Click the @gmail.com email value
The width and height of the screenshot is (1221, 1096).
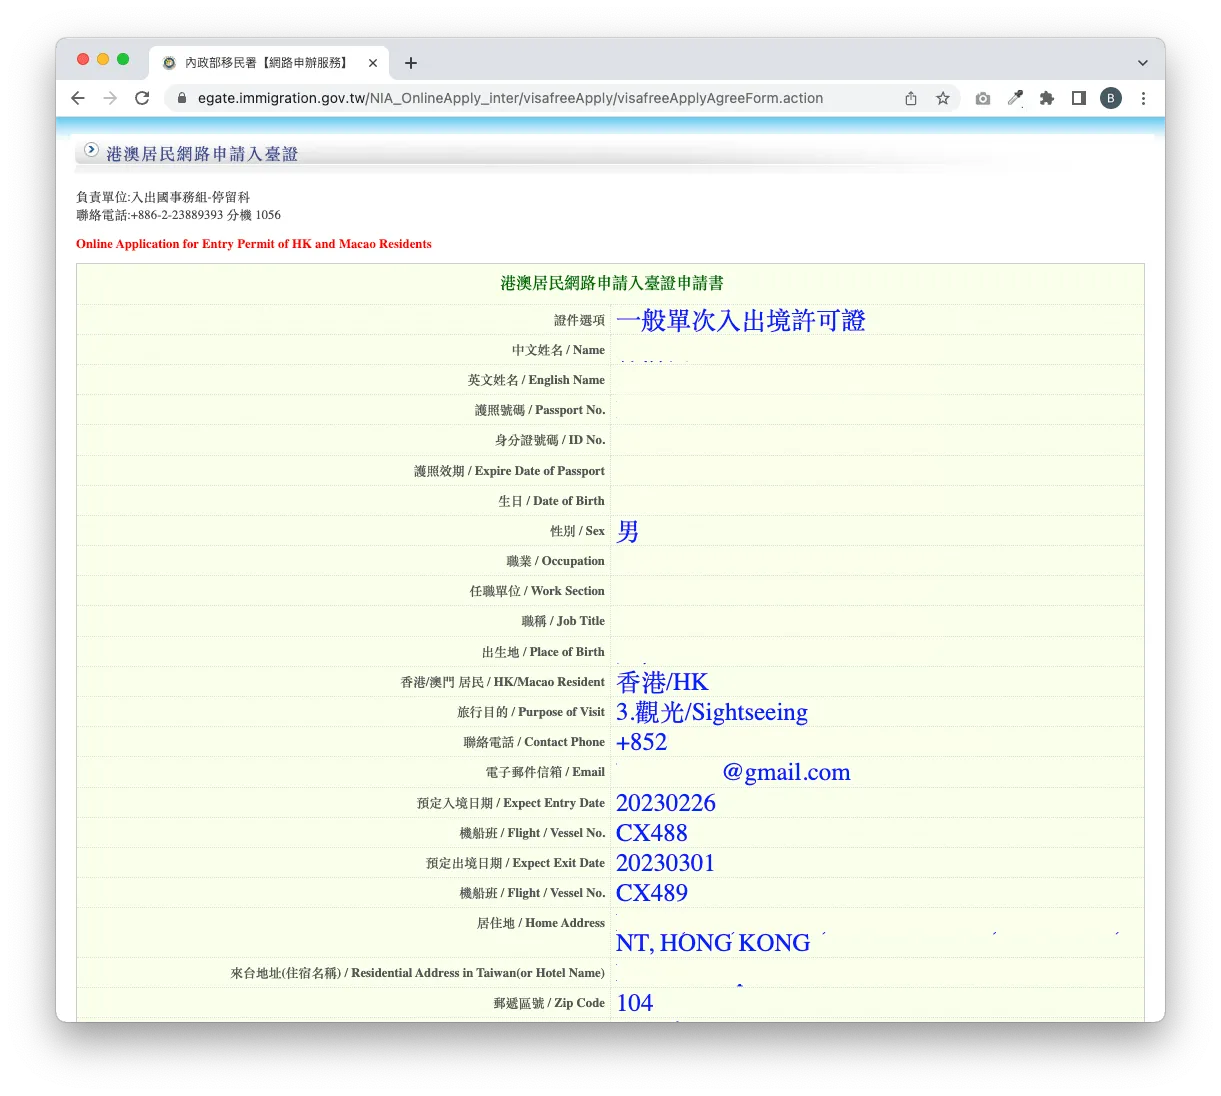point(787,772)
